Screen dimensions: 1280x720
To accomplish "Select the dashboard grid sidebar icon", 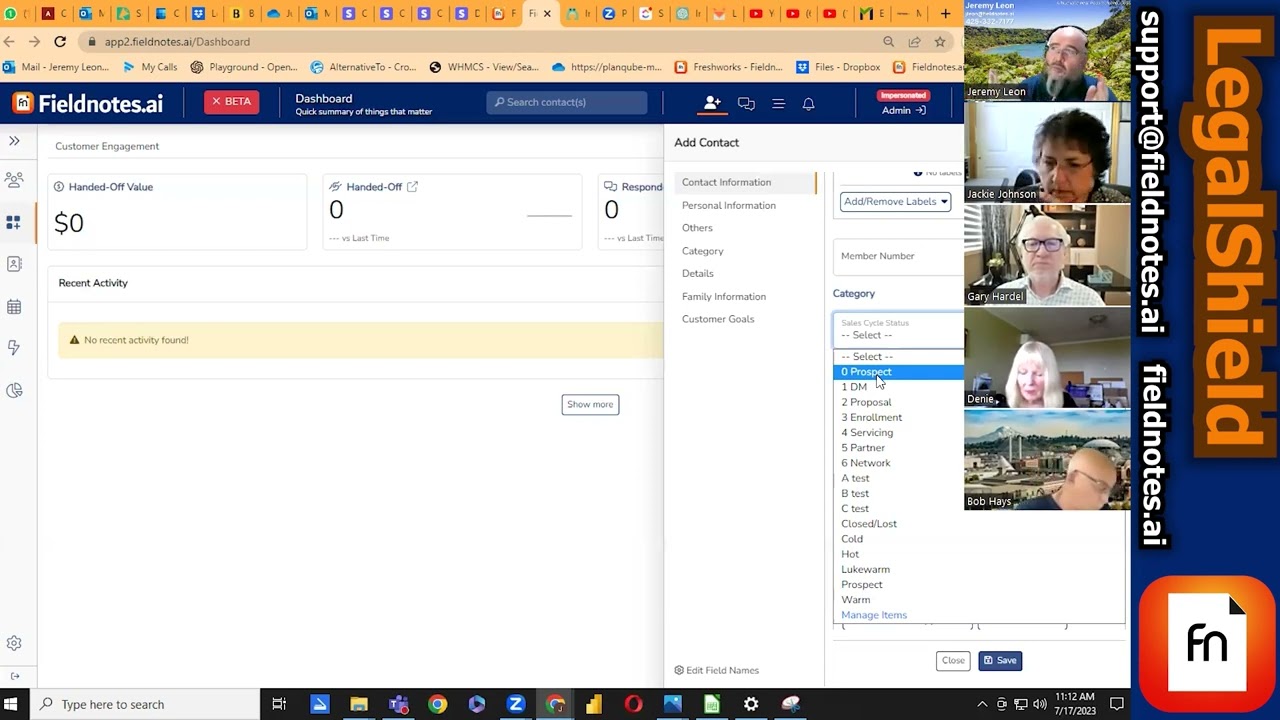I will (x=14, y=222).
